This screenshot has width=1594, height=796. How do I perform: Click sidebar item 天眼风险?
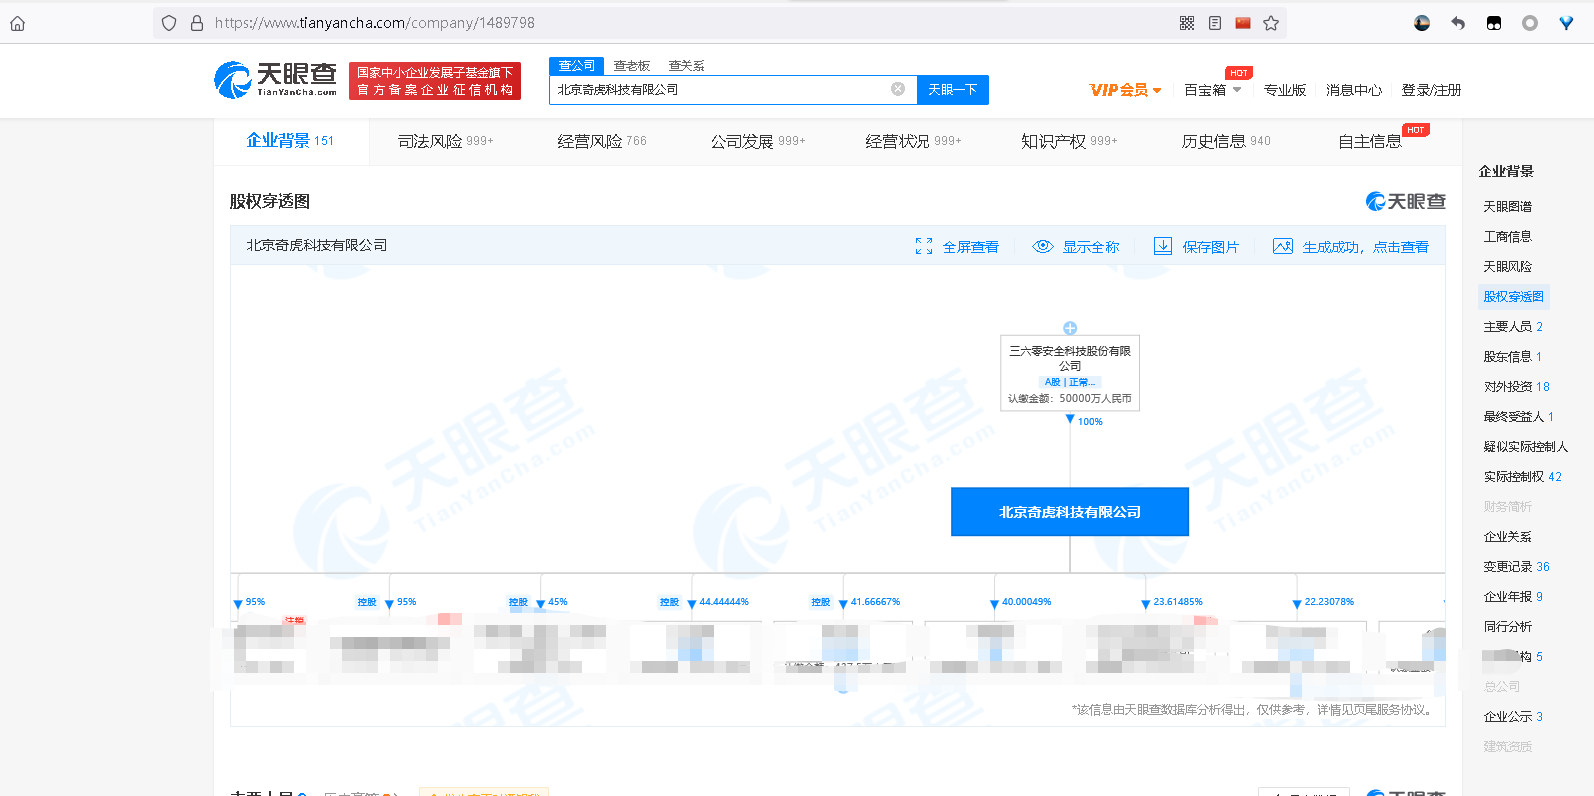tap(1507, 266)
